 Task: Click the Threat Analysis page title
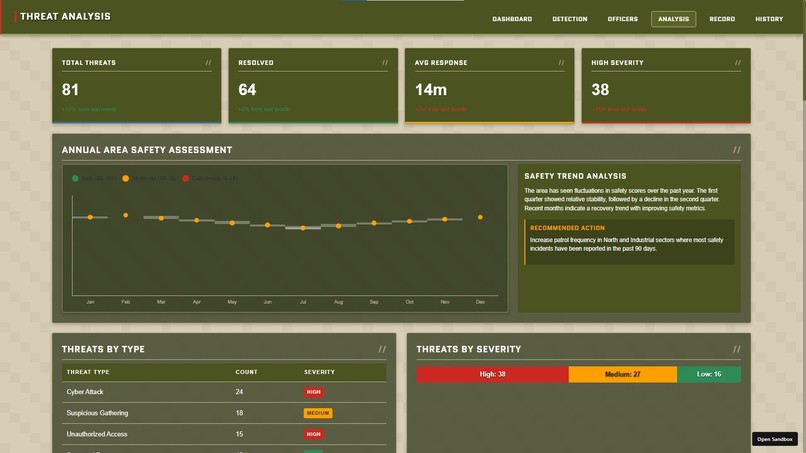[65, 16]
